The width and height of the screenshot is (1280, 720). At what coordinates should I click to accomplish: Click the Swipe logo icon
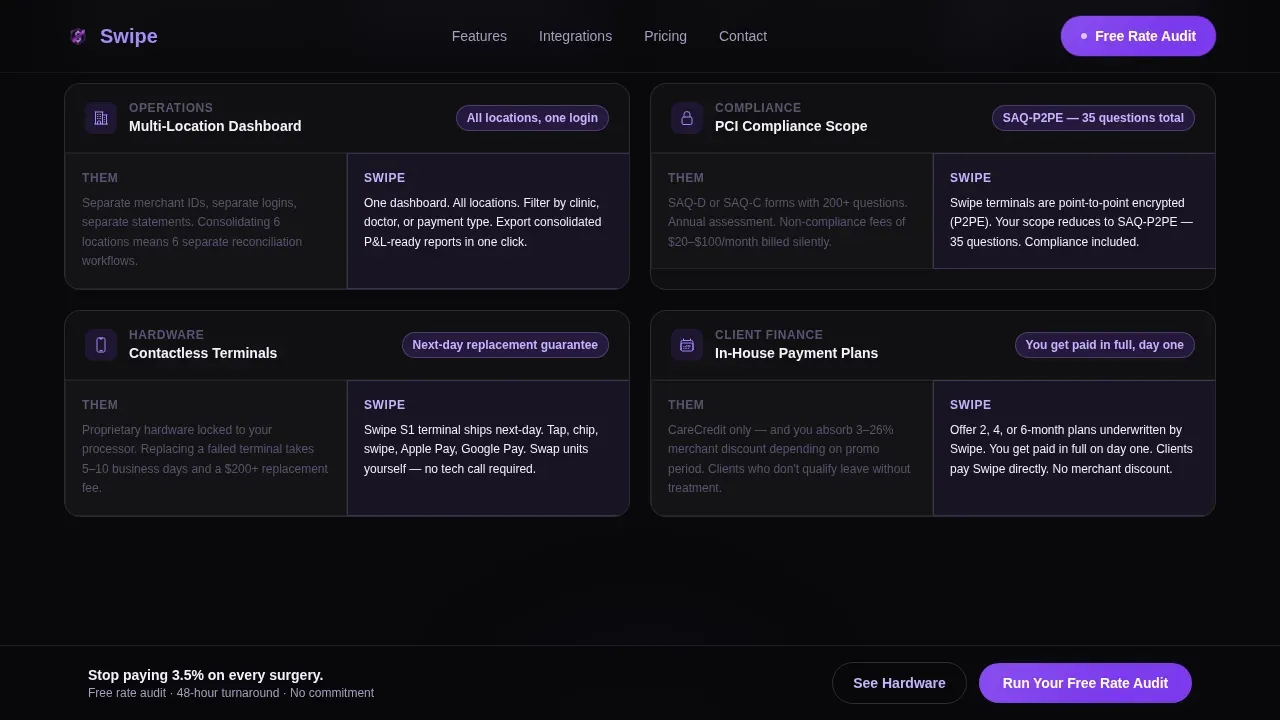78,36
